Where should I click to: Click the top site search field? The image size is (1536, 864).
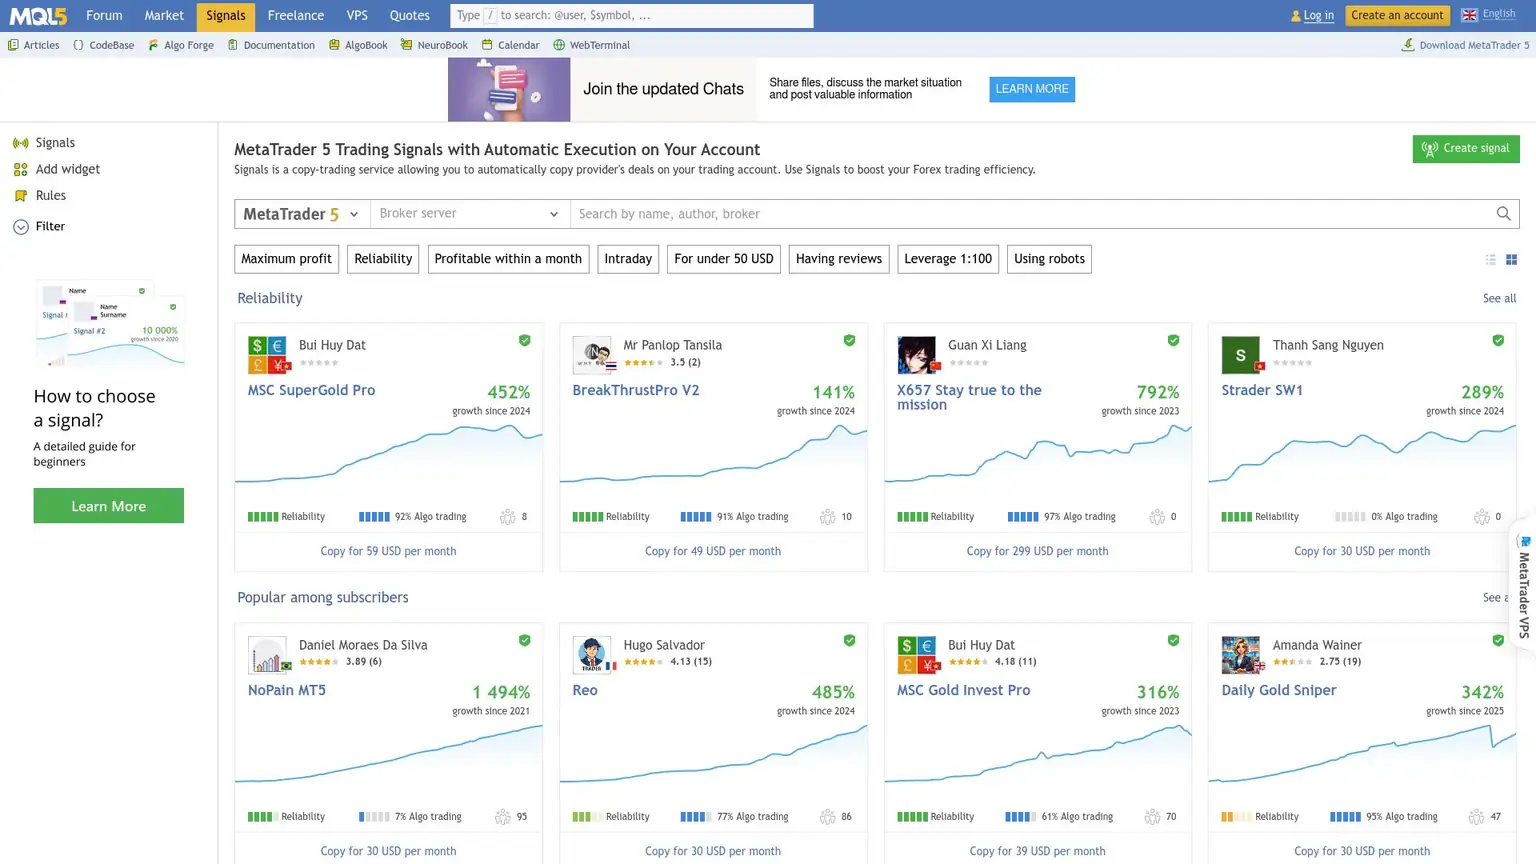tap(632, 16)
